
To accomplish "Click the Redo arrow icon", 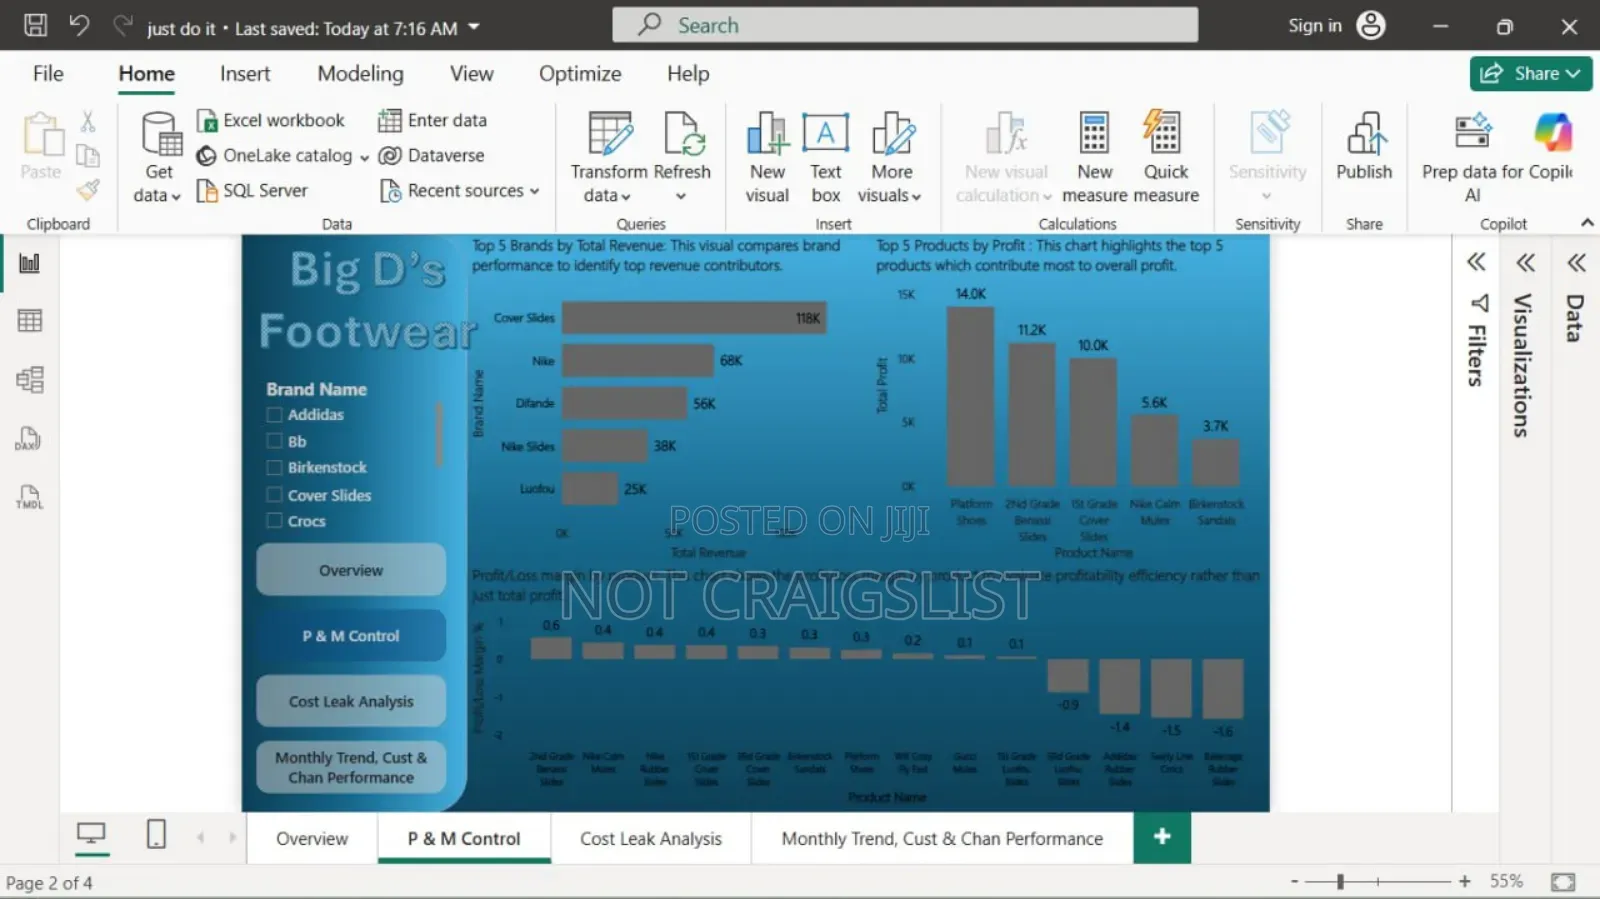I will (123, 26).
